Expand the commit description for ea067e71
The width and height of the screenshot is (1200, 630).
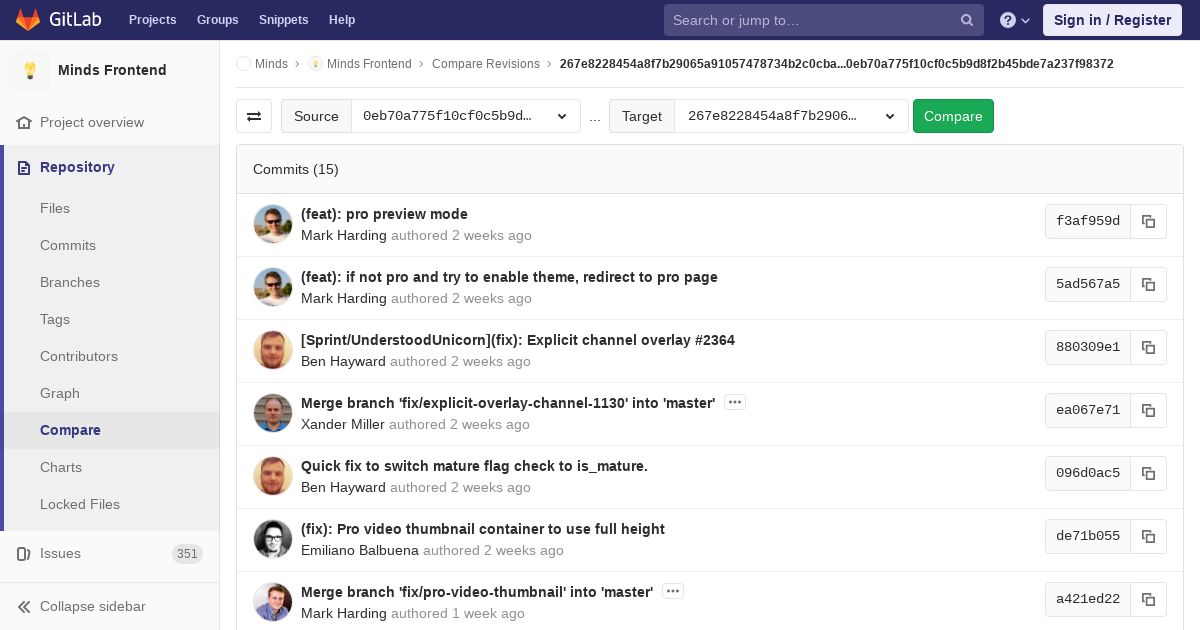735,402
